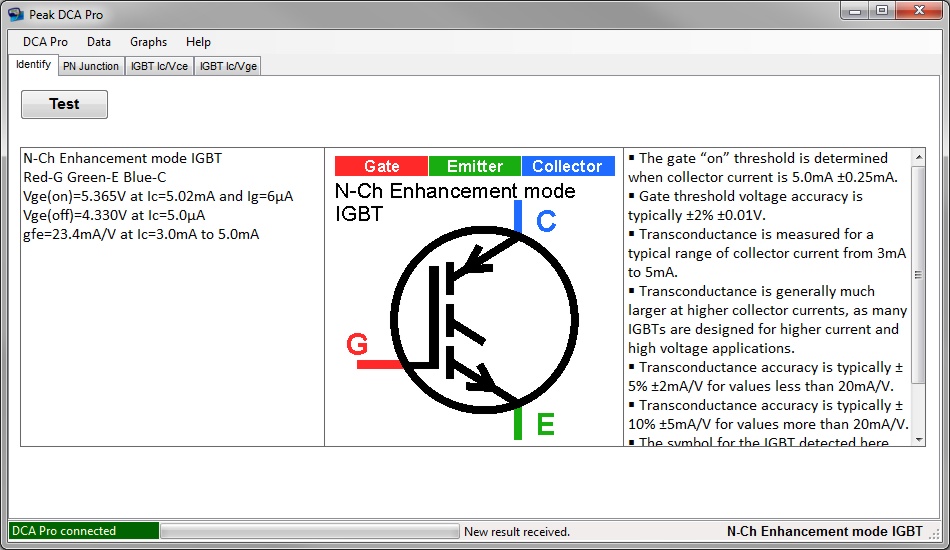Click the Peak DCA Pro app icon

coord(15,13)
